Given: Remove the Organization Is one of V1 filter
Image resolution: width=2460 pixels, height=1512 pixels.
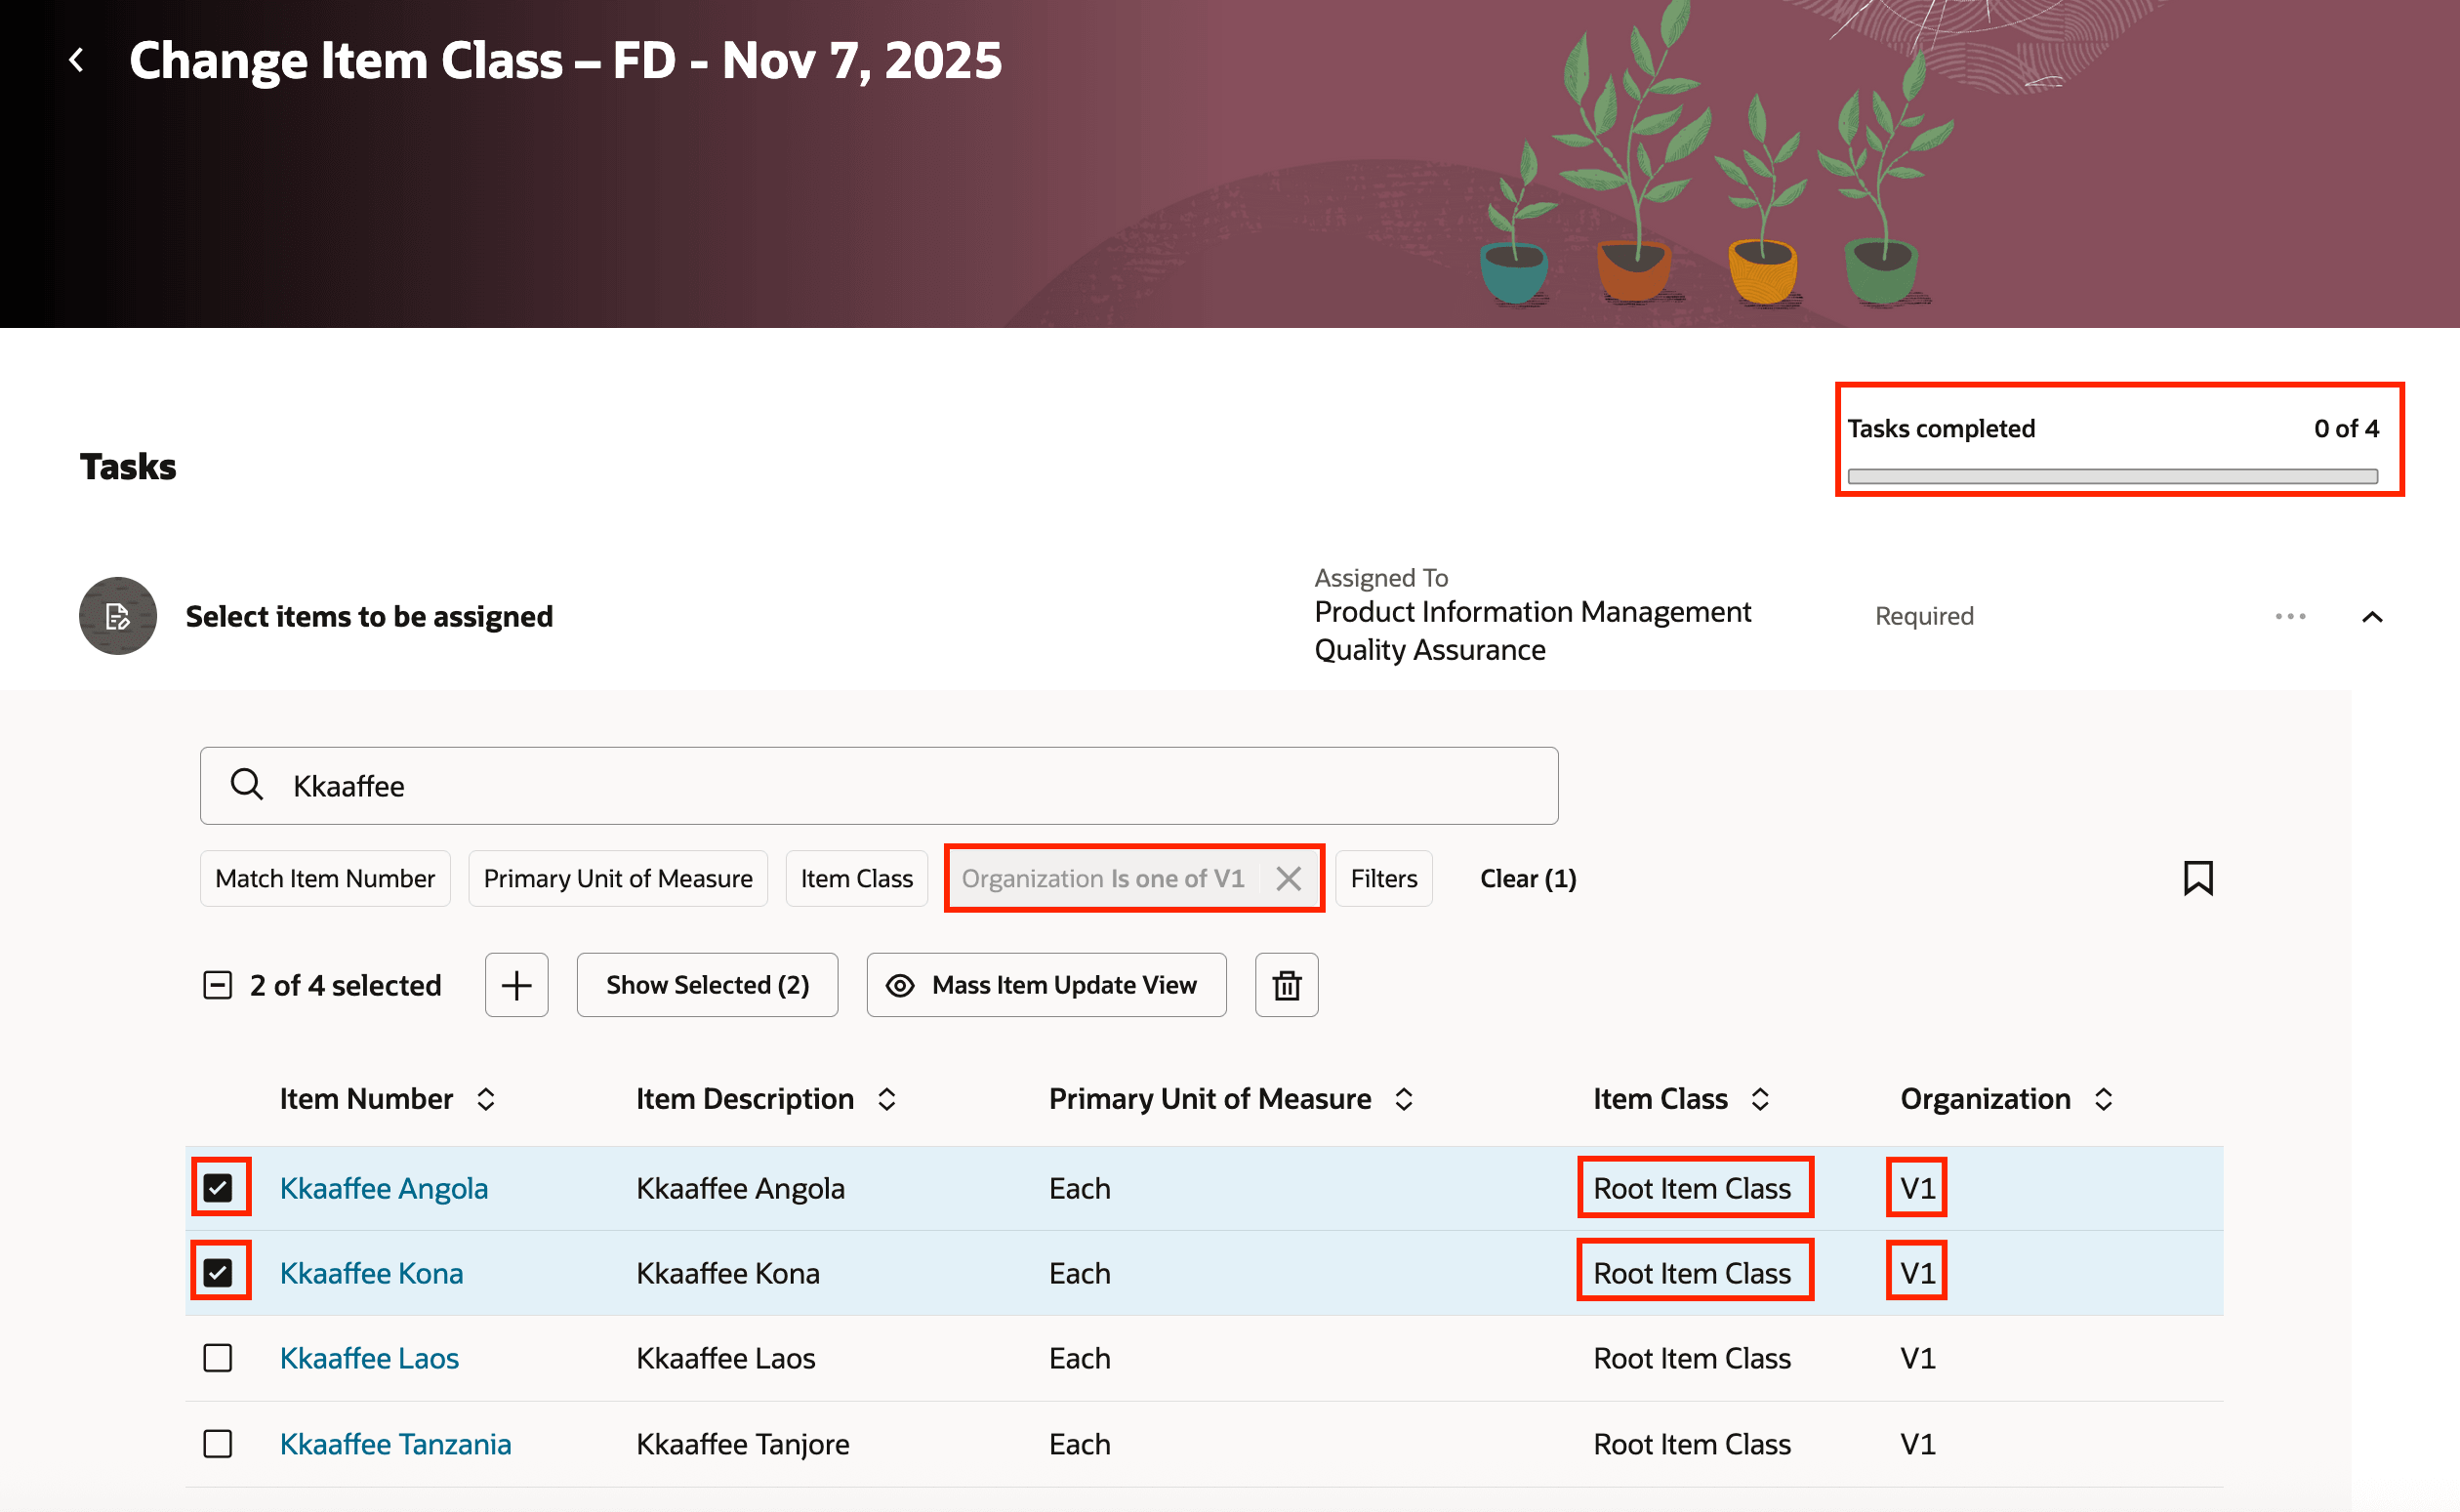Looking at the screenshot, I should (1289, 878).
